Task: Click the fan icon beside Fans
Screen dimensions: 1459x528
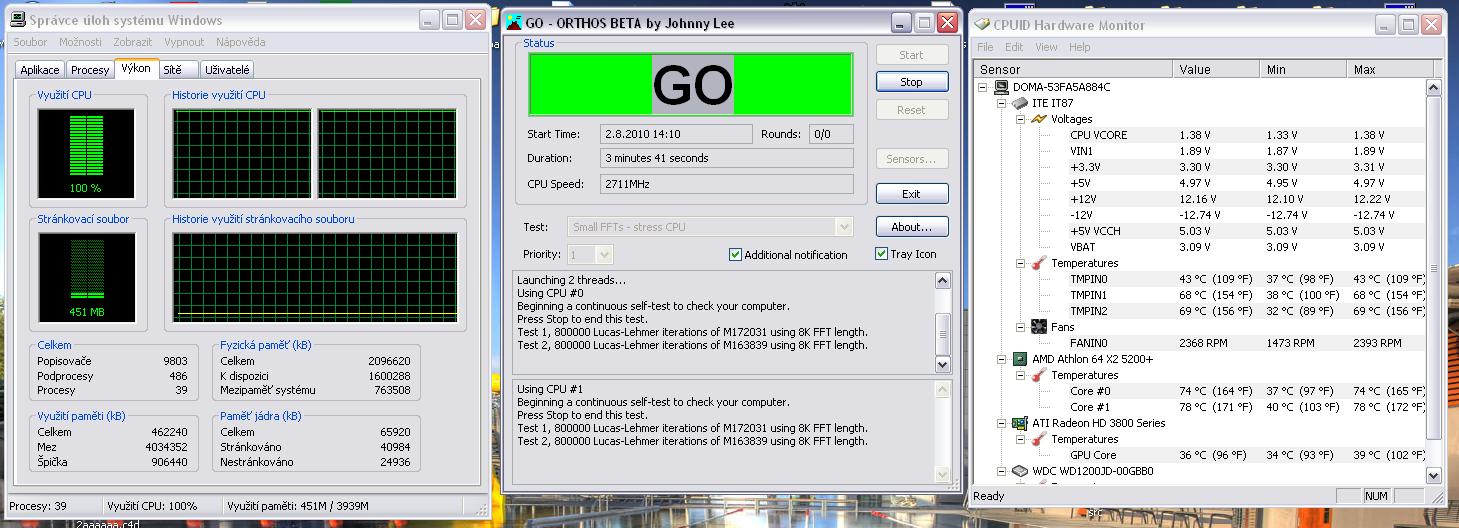Action: (1038, 327)
